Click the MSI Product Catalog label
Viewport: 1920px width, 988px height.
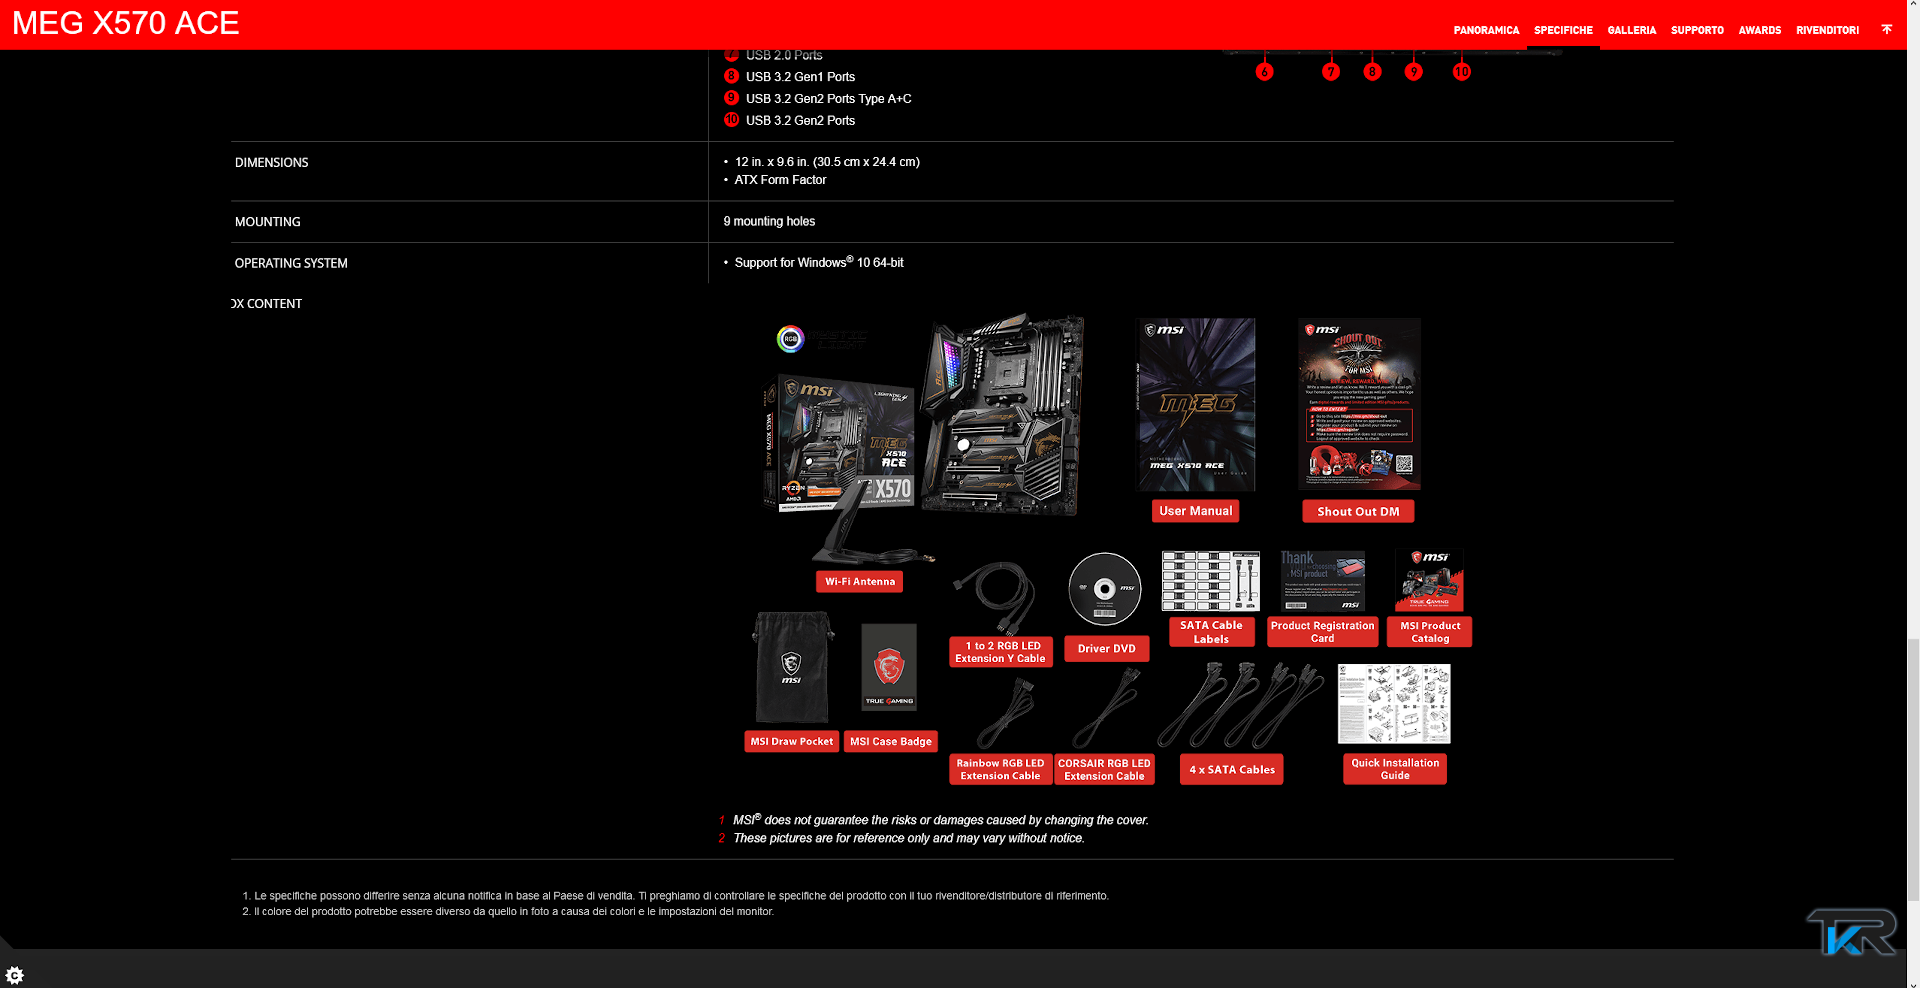coord(1430,632)
